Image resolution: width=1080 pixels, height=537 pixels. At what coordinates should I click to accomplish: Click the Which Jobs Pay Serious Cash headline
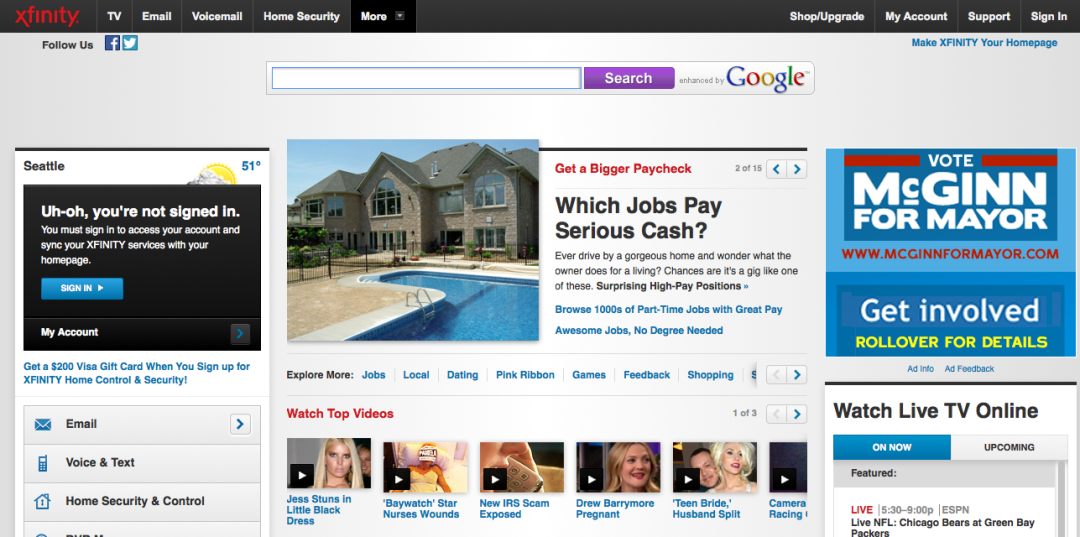638,218
